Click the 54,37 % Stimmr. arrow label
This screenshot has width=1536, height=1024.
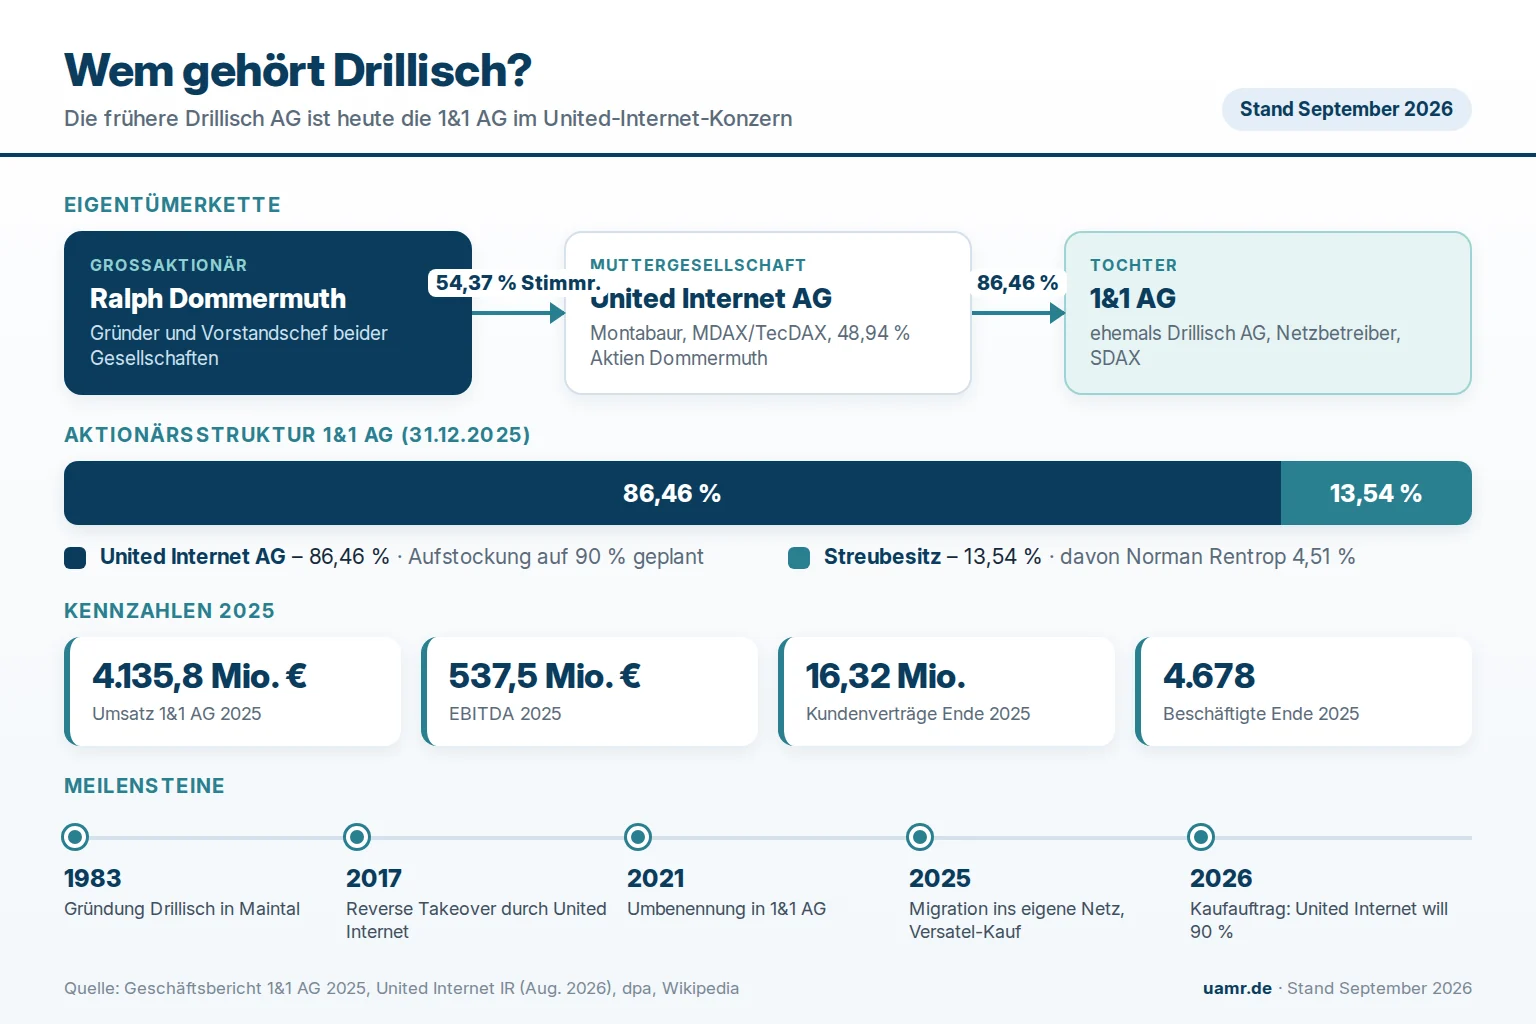click(518, 283)
